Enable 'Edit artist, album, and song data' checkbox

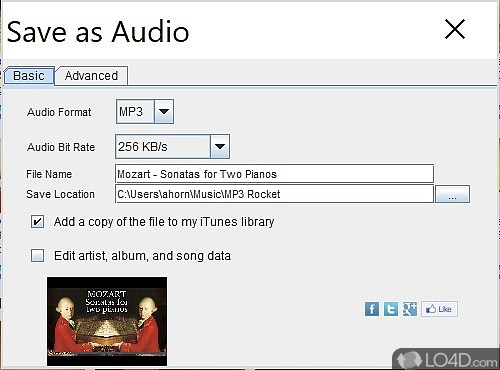point(37,256)
